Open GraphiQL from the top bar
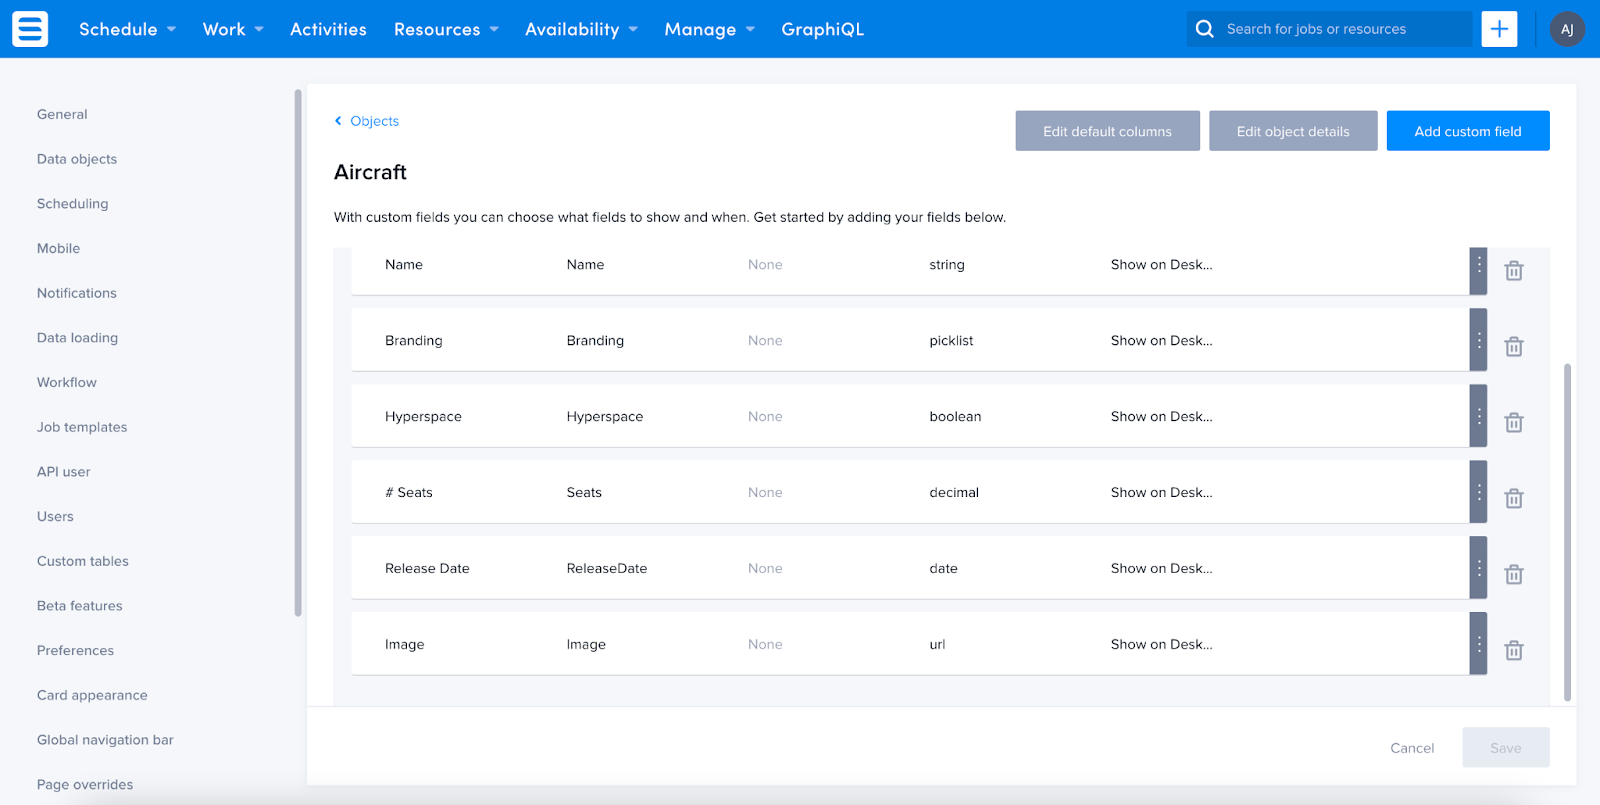1600x805 pixels. click(822, 29)
